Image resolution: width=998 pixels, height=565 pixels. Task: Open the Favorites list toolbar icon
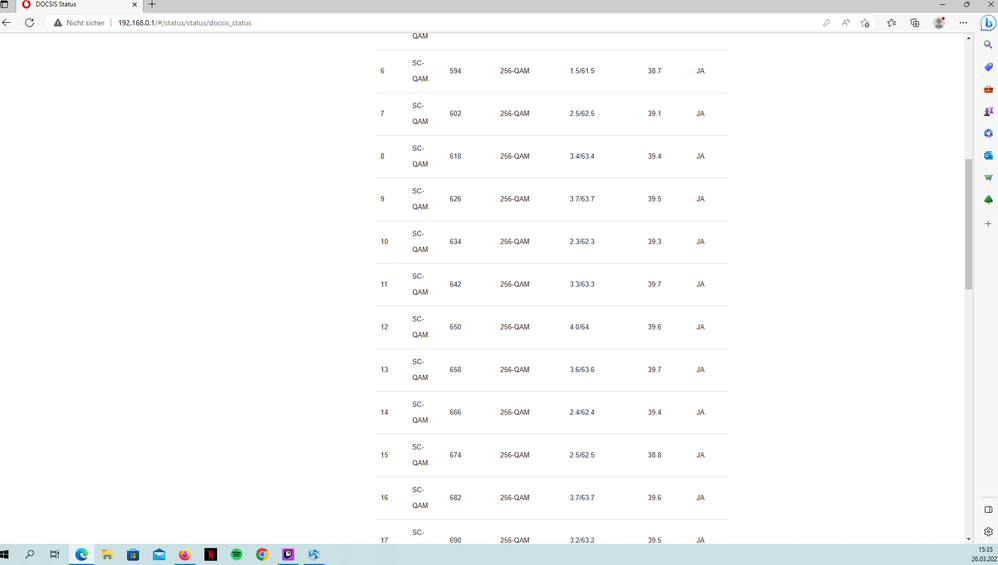point(891,23)
